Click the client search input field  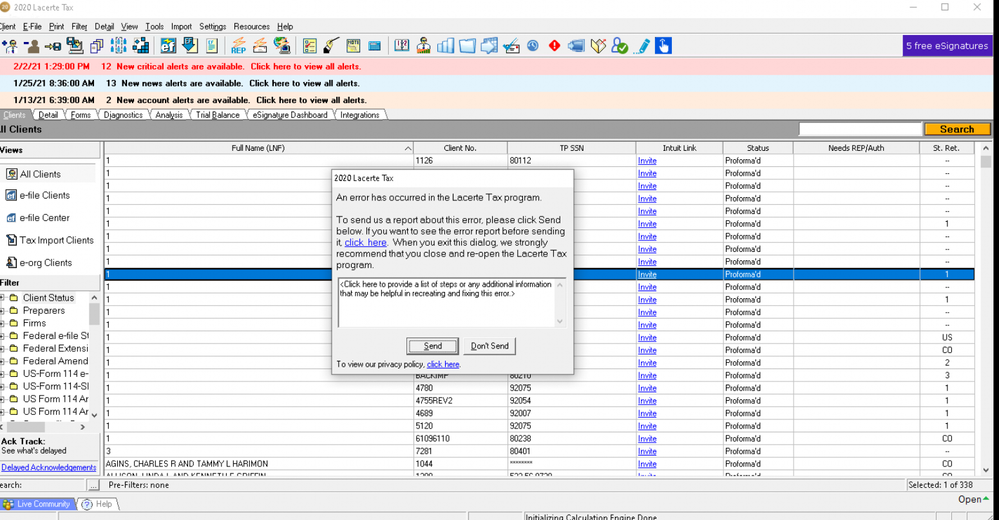coord(860,129)
